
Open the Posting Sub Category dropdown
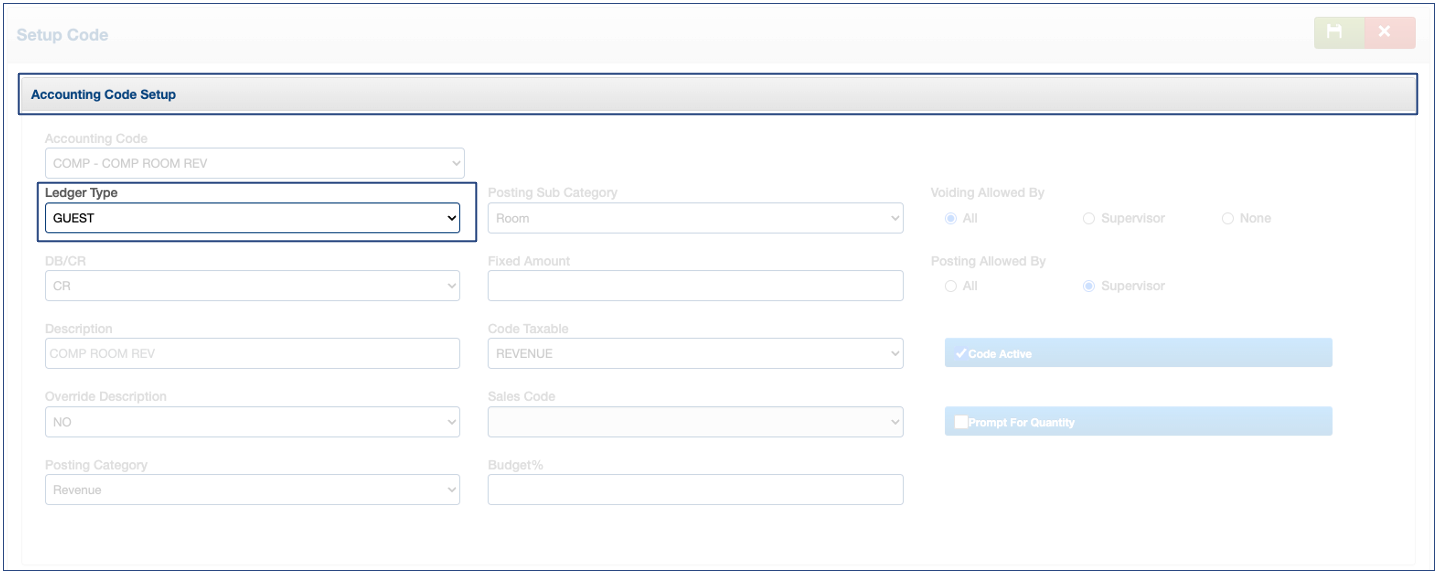point(695,218)
